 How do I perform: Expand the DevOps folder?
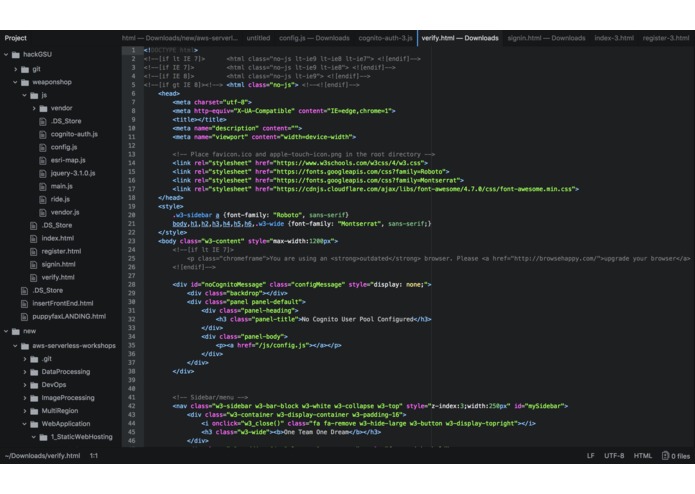(x=25, y=385)
